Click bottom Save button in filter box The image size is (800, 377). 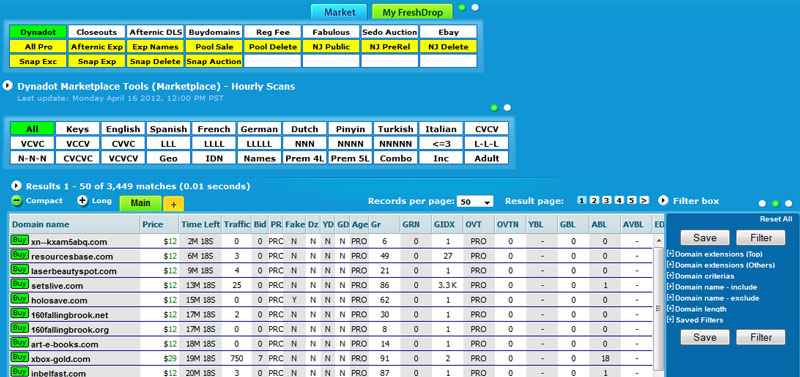pos(705,337)
